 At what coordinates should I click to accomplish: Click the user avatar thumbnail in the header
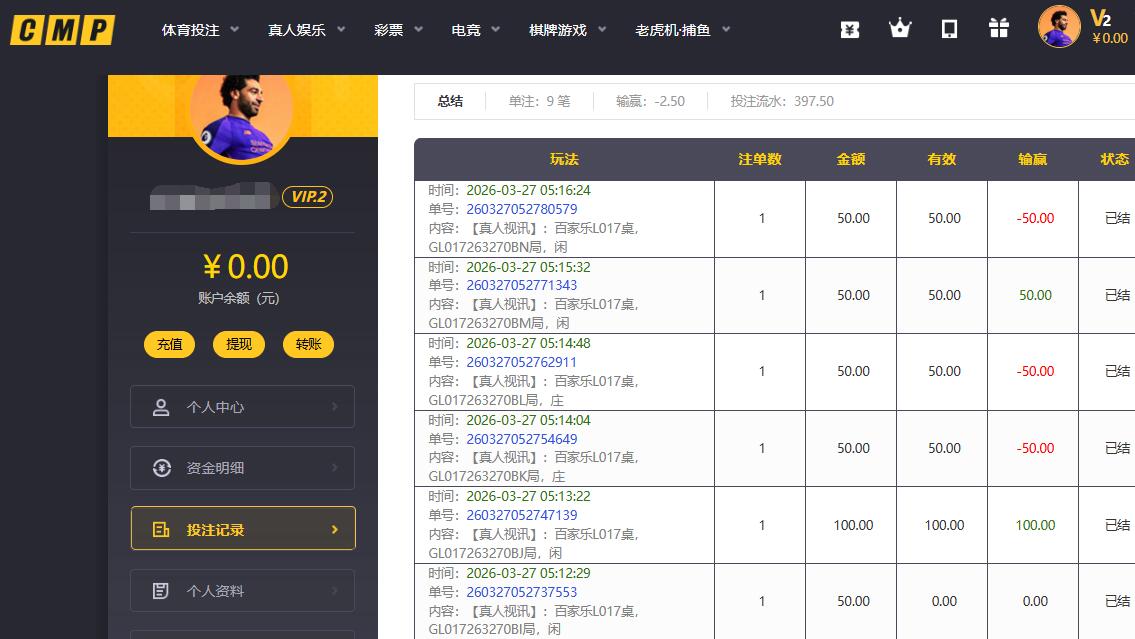tap(1059, 27)
